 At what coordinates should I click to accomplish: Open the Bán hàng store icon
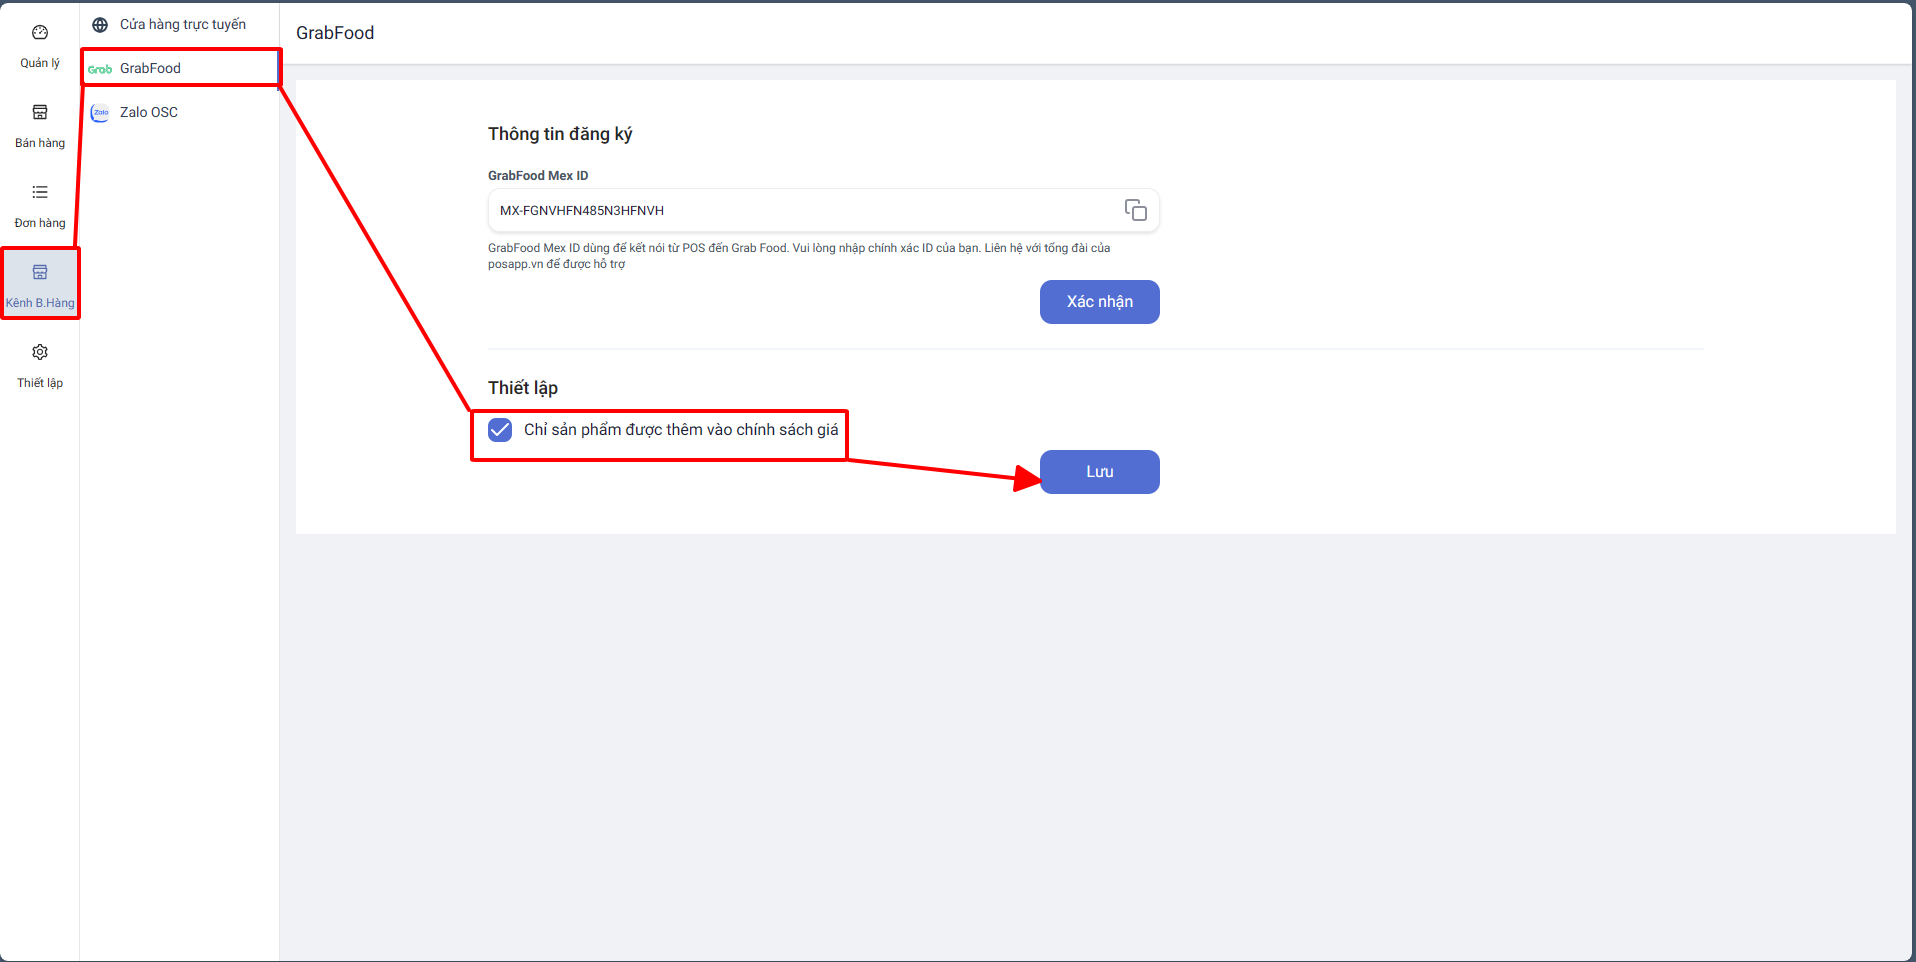tap(40, 112)
